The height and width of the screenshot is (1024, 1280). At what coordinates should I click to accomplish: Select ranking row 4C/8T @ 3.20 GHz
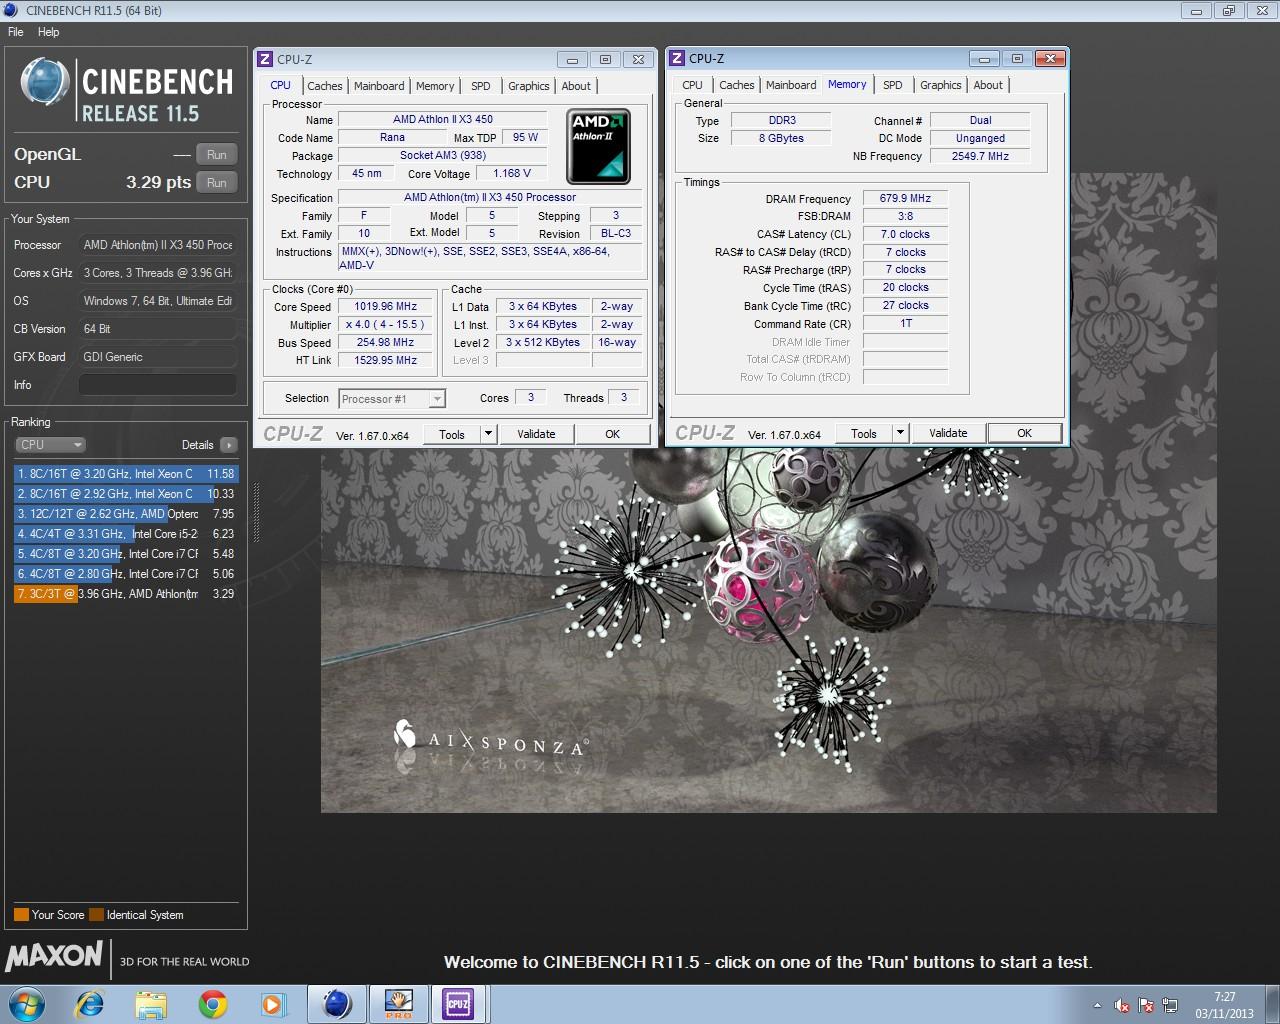[x=126, y=554]
